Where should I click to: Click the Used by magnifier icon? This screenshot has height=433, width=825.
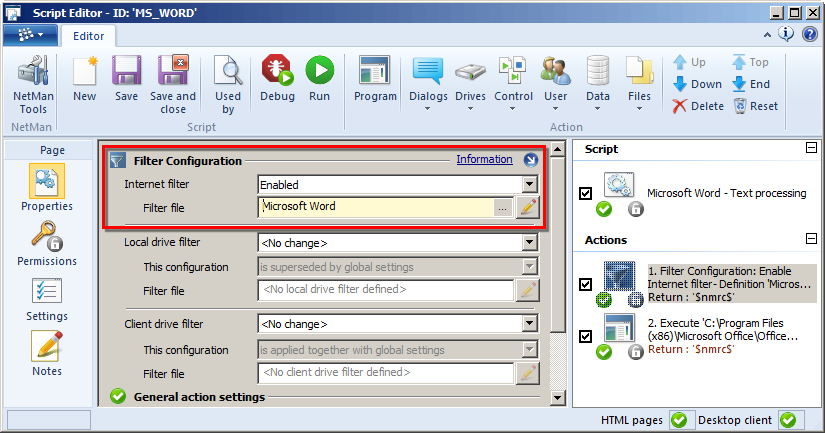point(228,83)
